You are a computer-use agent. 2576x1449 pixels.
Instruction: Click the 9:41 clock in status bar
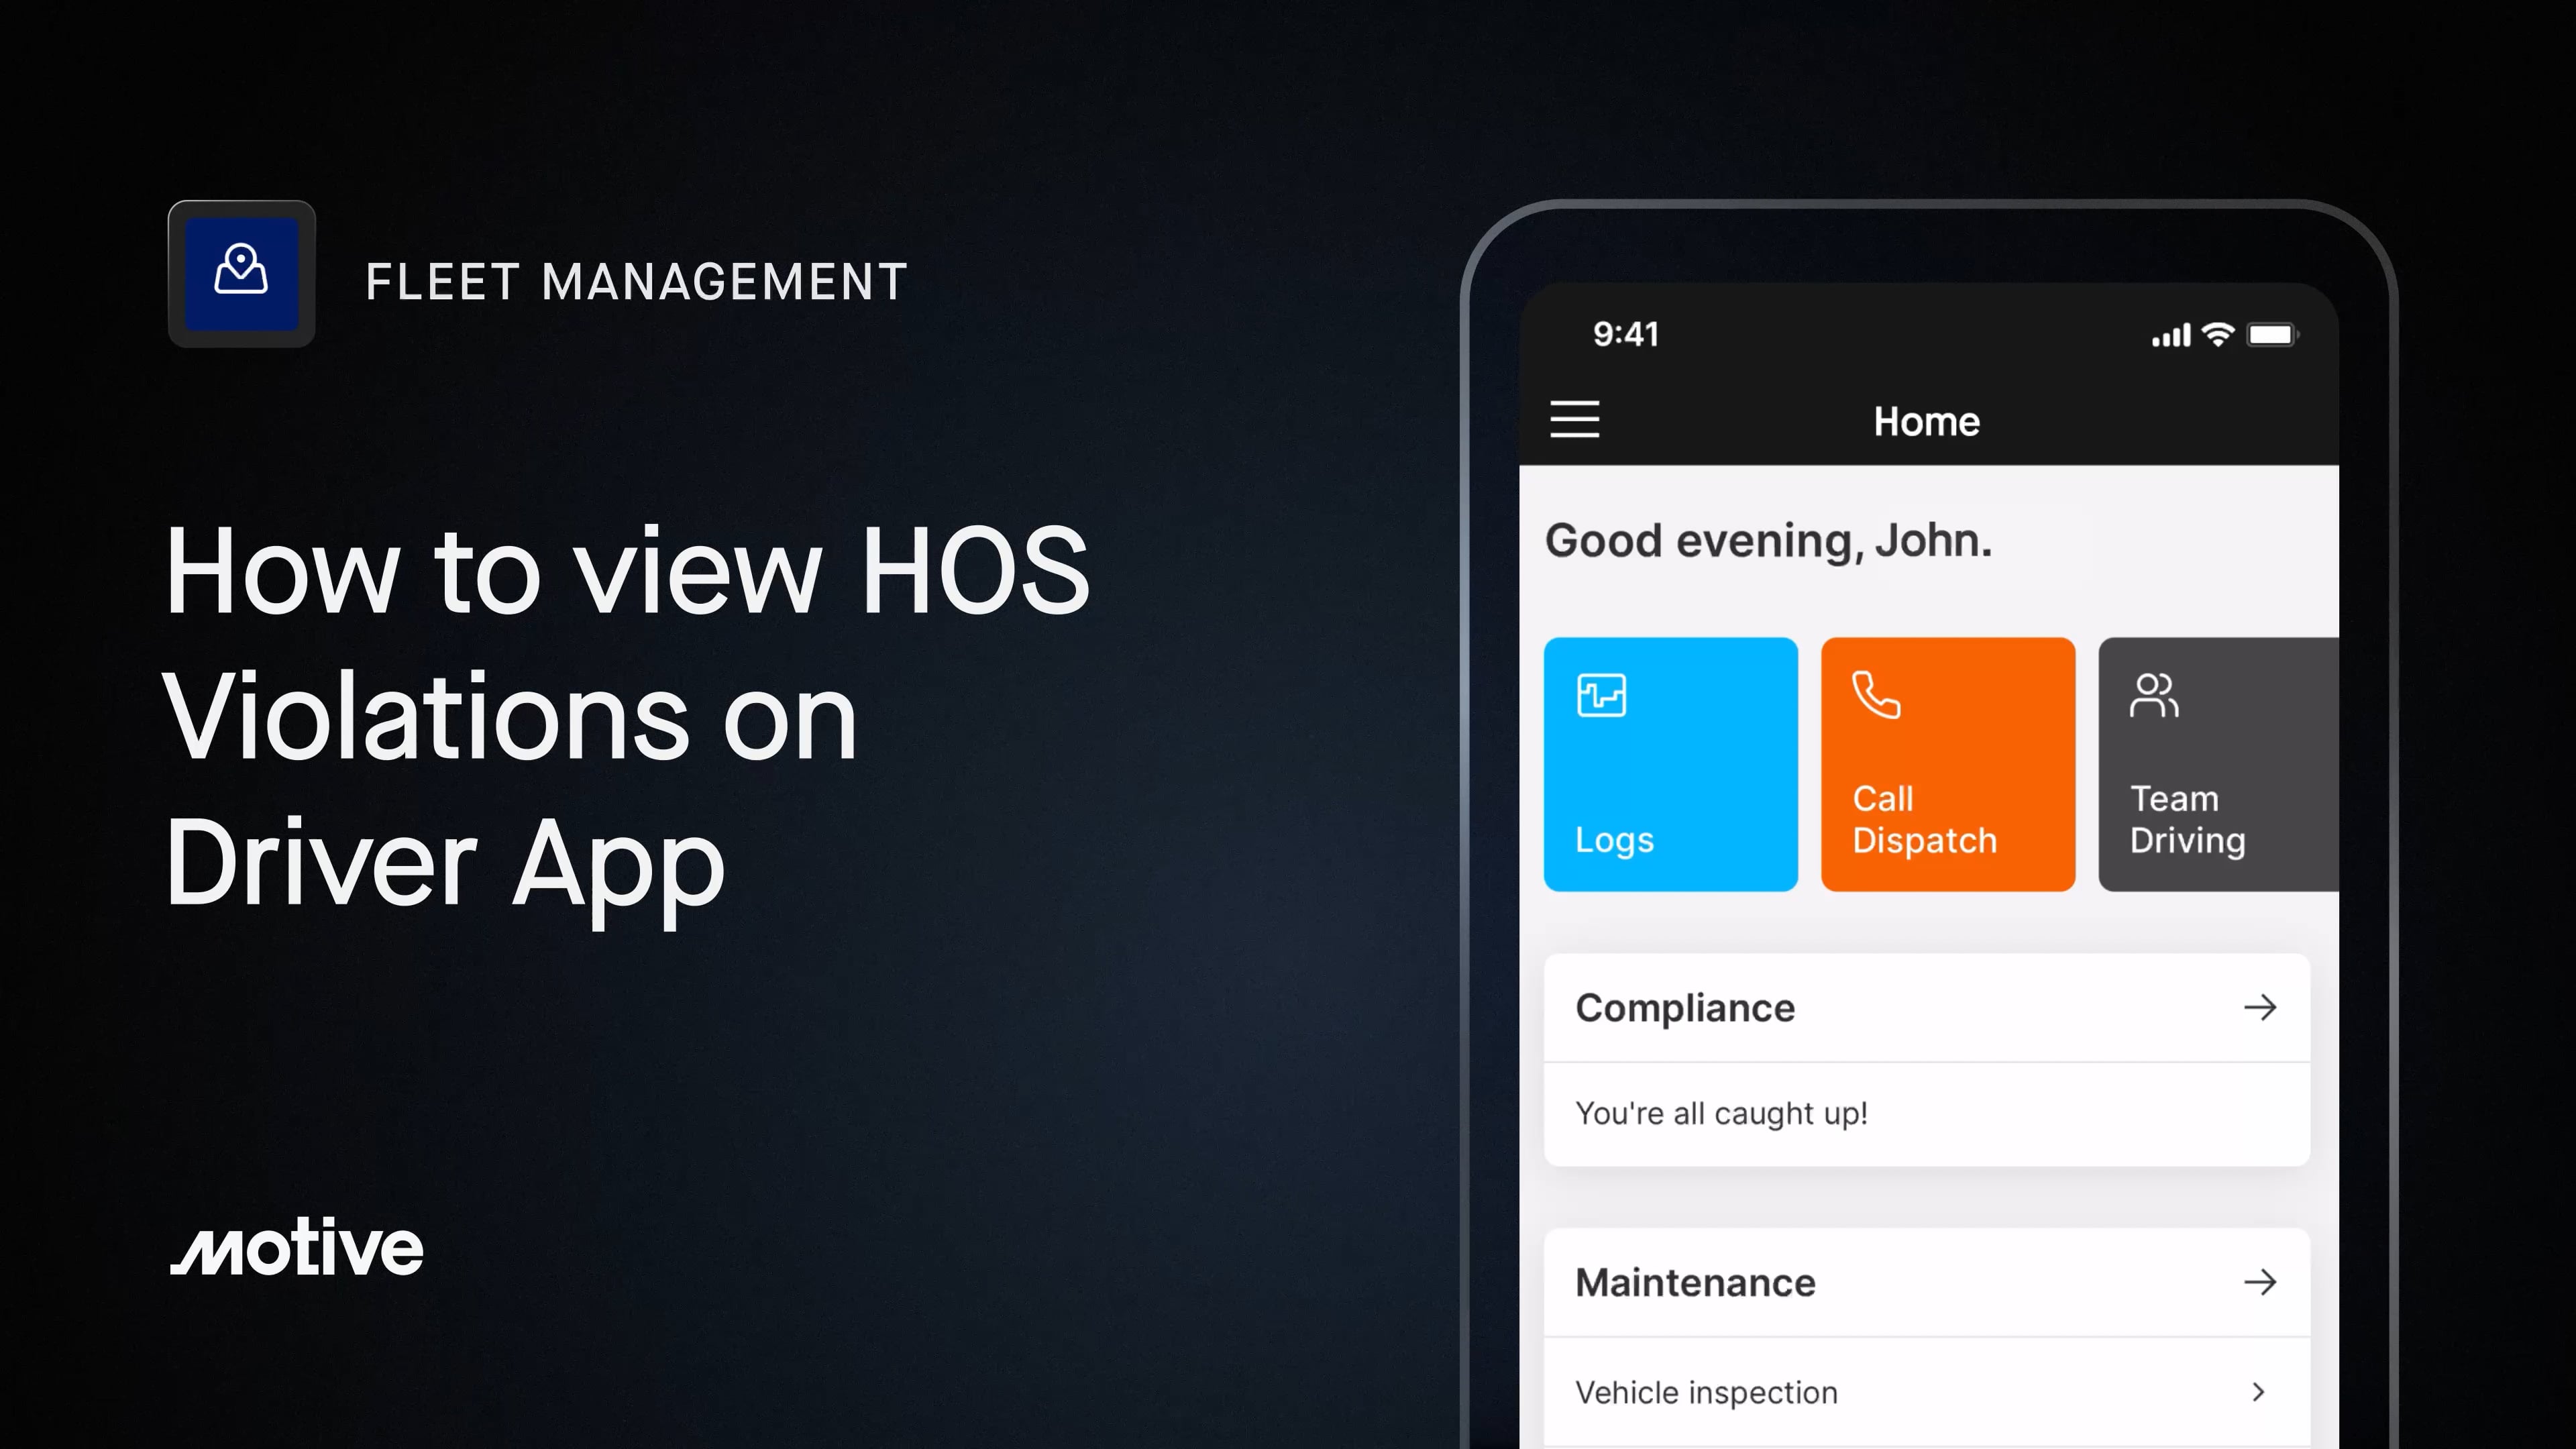[1626, 334]
